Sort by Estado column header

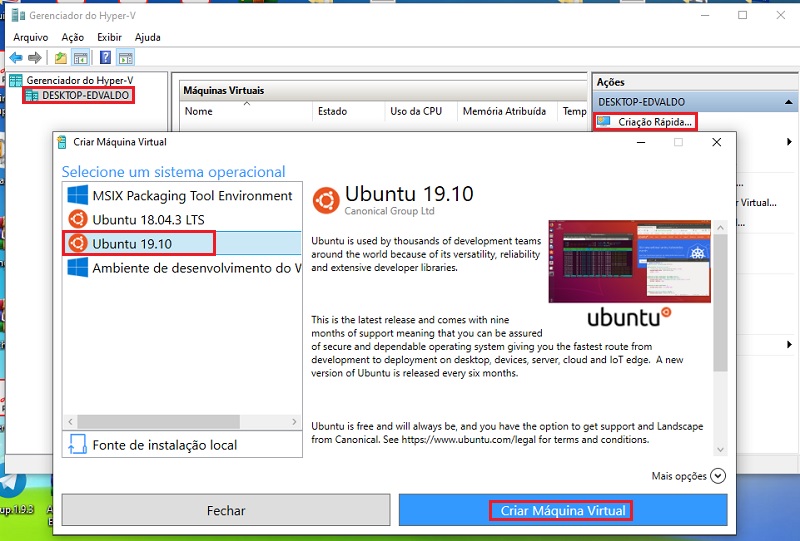[348, 111]
